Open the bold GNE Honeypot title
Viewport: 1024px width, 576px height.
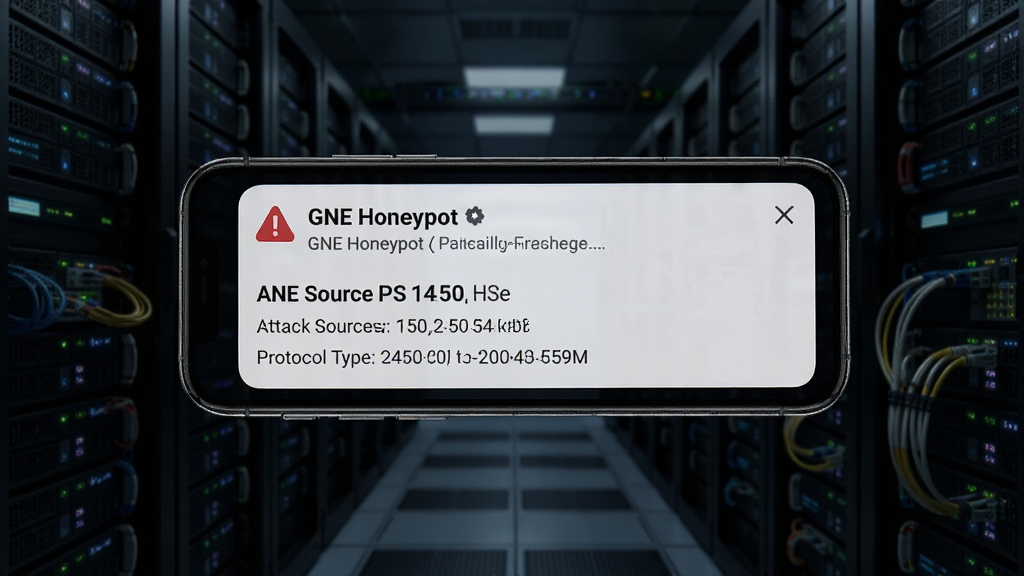click(383, 217)
